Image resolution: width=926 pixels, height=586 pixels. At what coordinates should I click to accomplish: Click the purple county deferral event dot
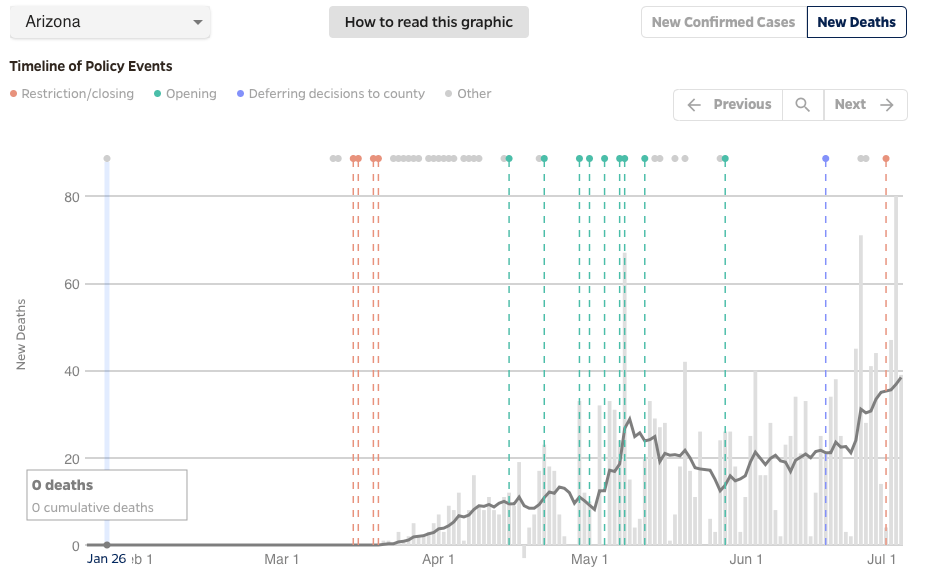(826, 159)
